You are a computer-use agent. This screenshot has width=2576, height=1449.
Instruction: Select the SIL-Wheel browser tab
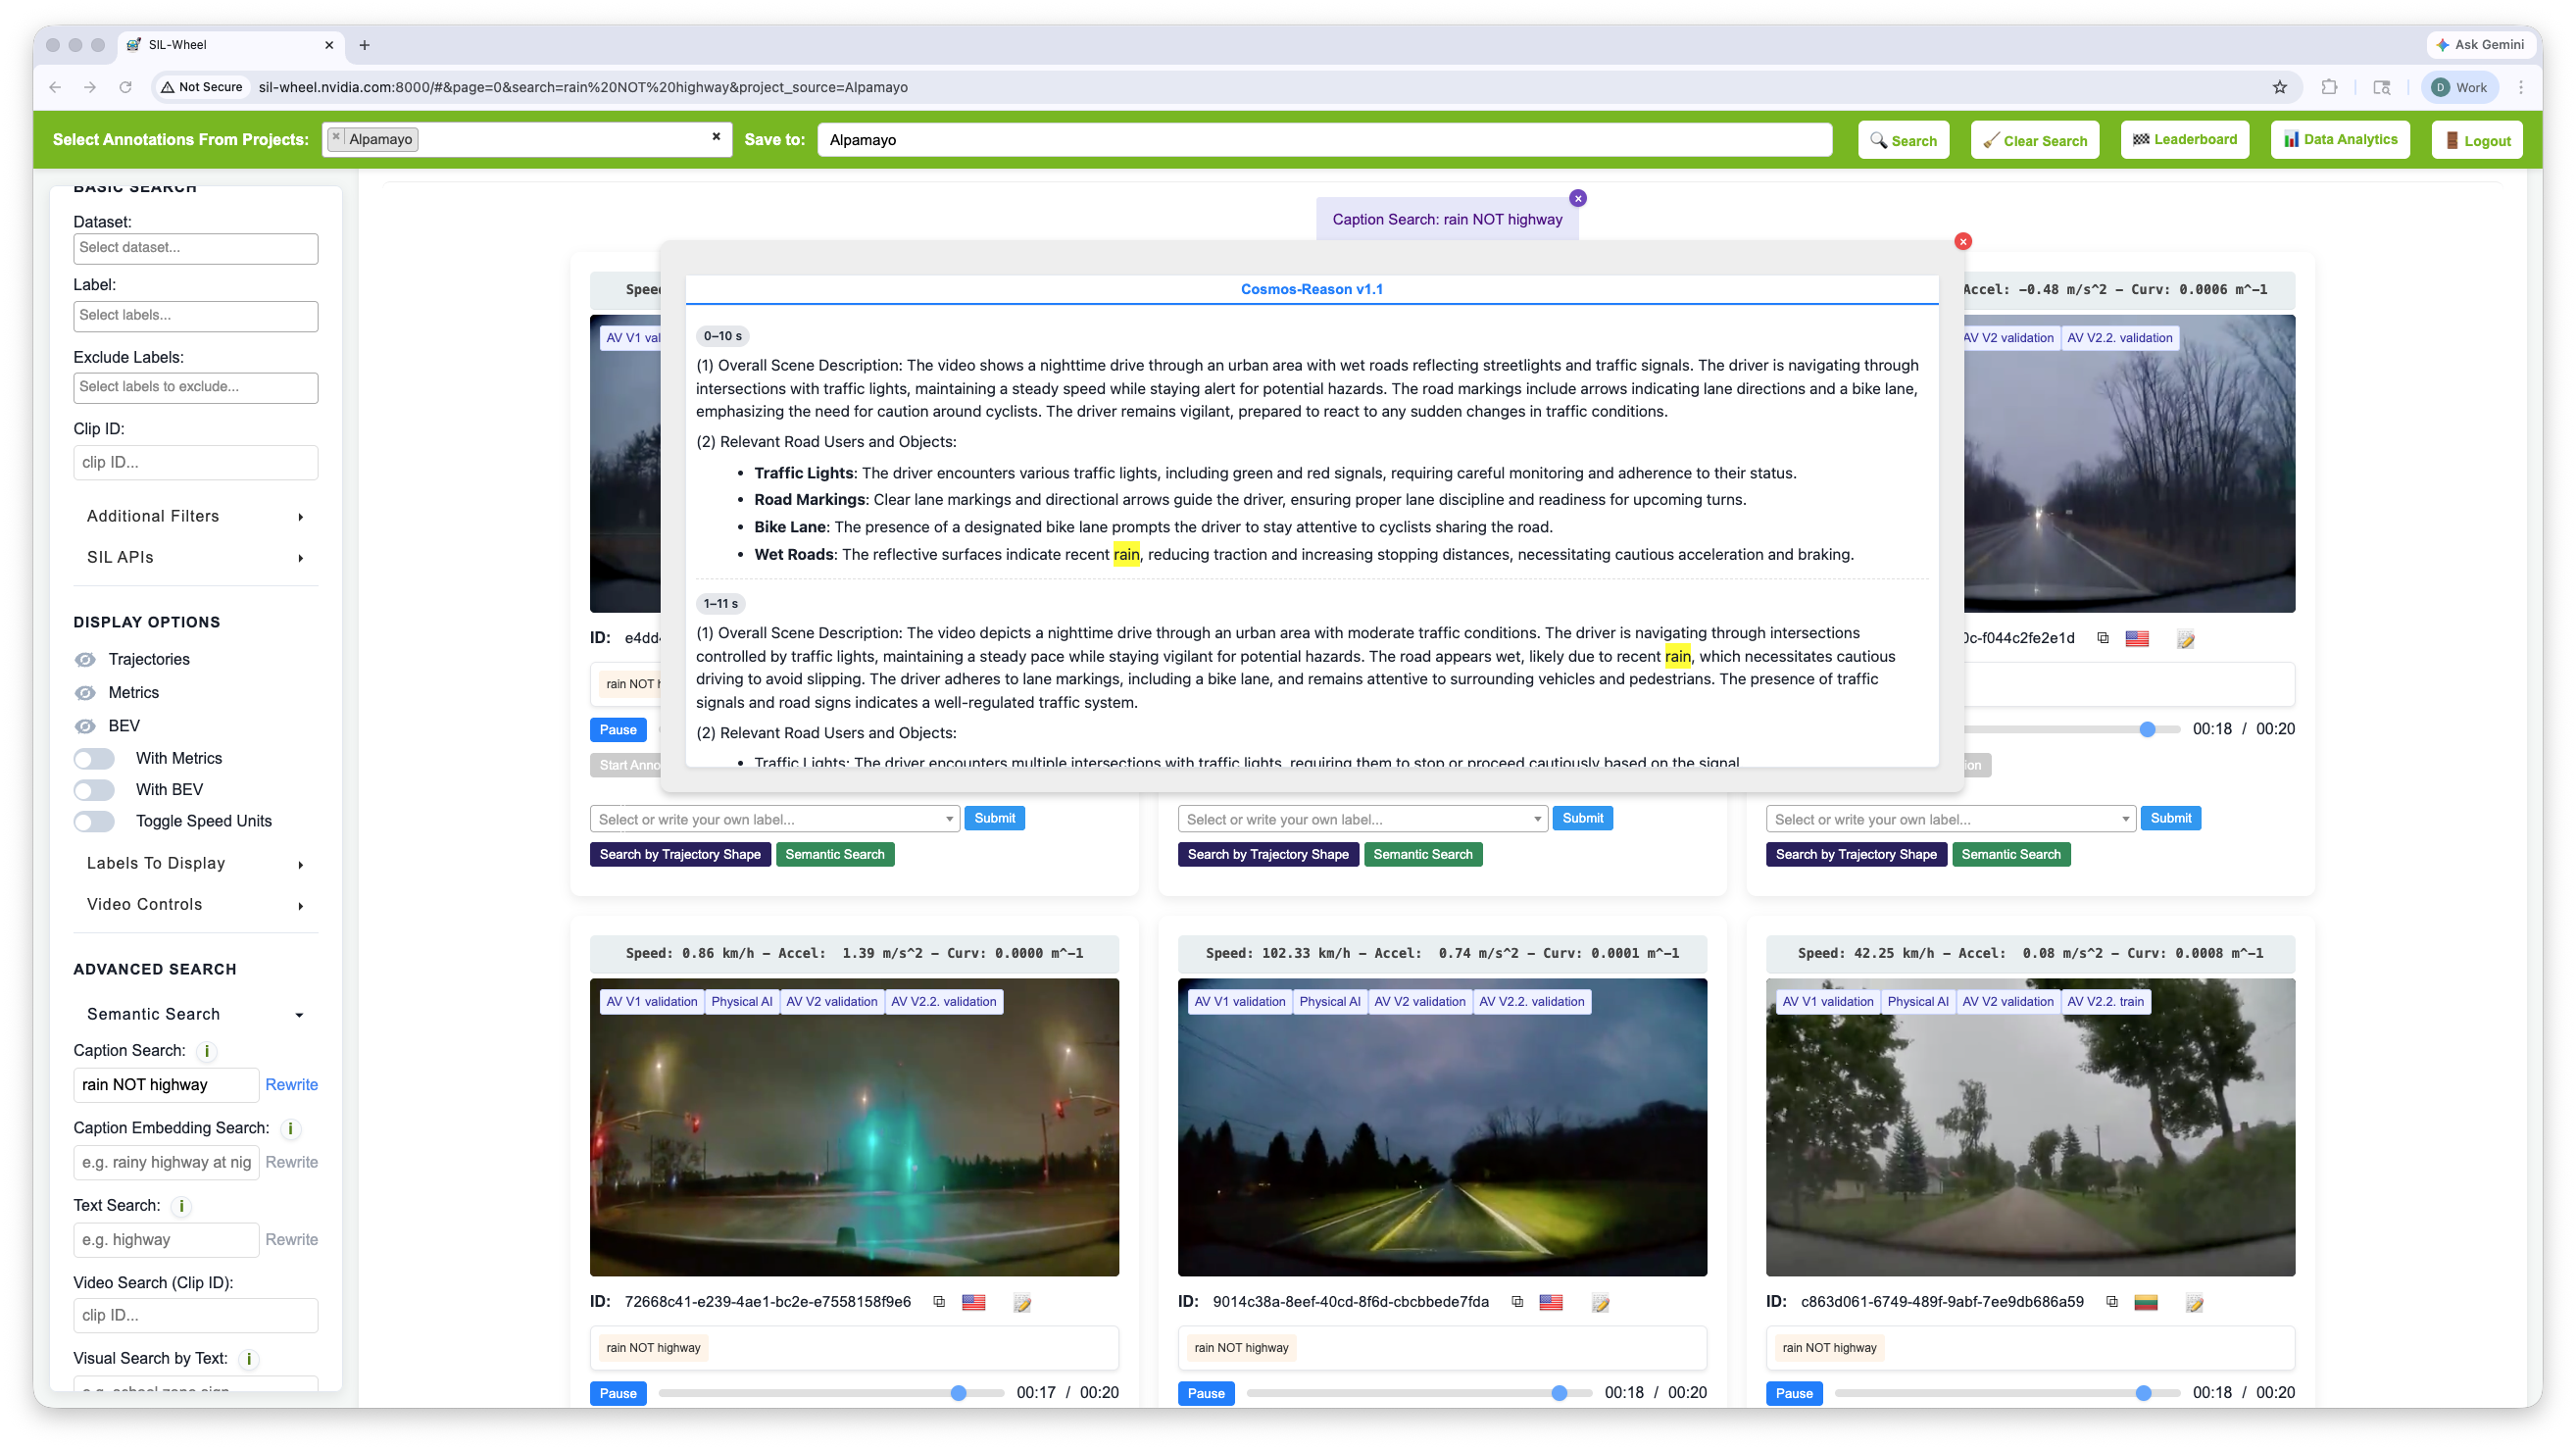230,45
